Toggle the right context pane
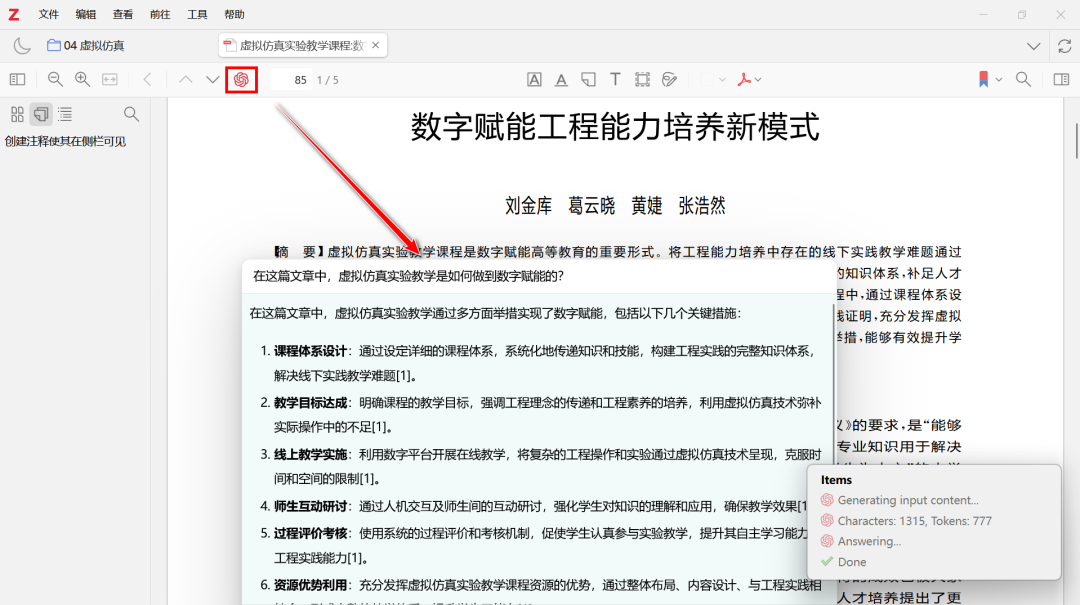The height and width of the screenshot is (605, 1080). (1061, 80)
